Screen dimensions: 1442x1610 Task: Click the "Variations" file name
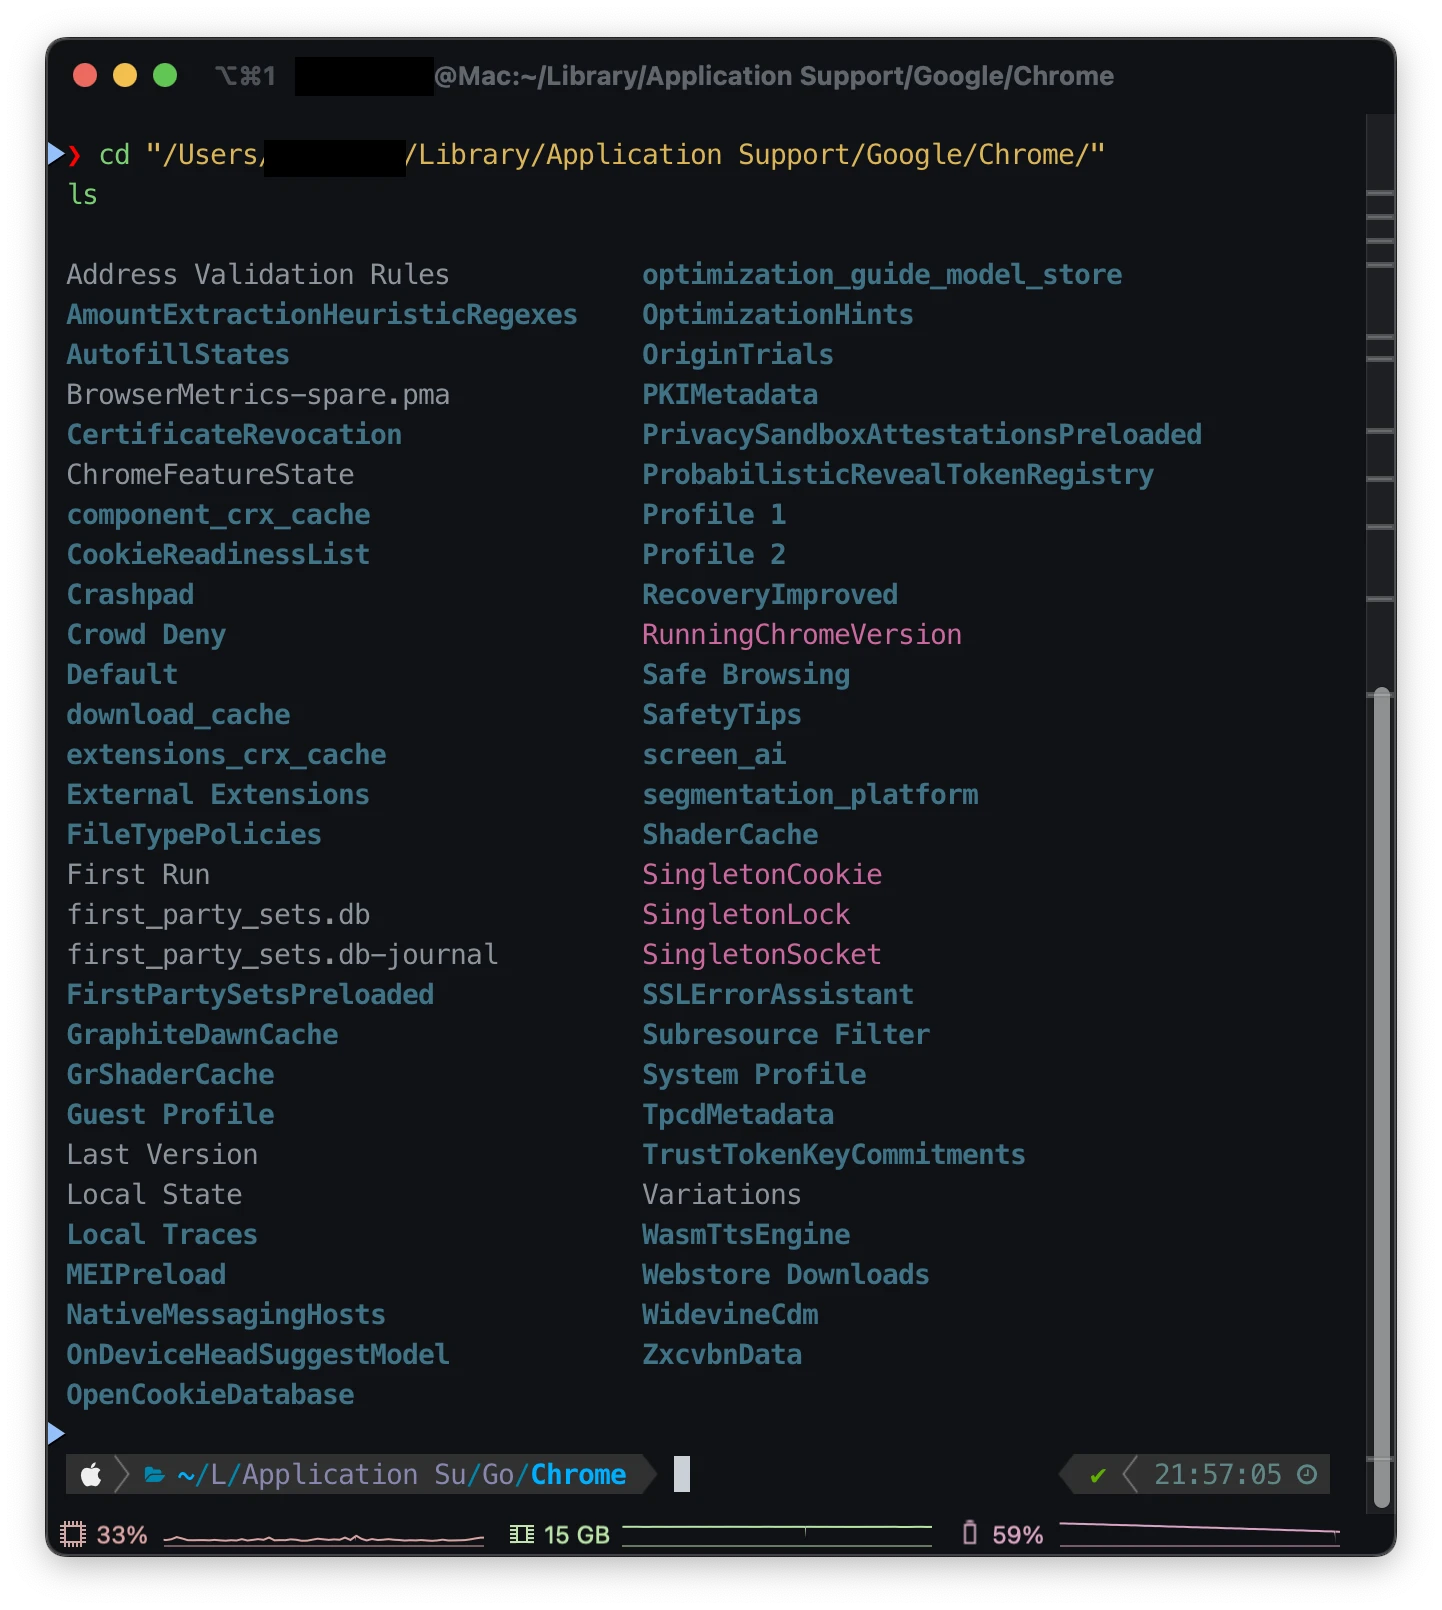point(722,1195)
